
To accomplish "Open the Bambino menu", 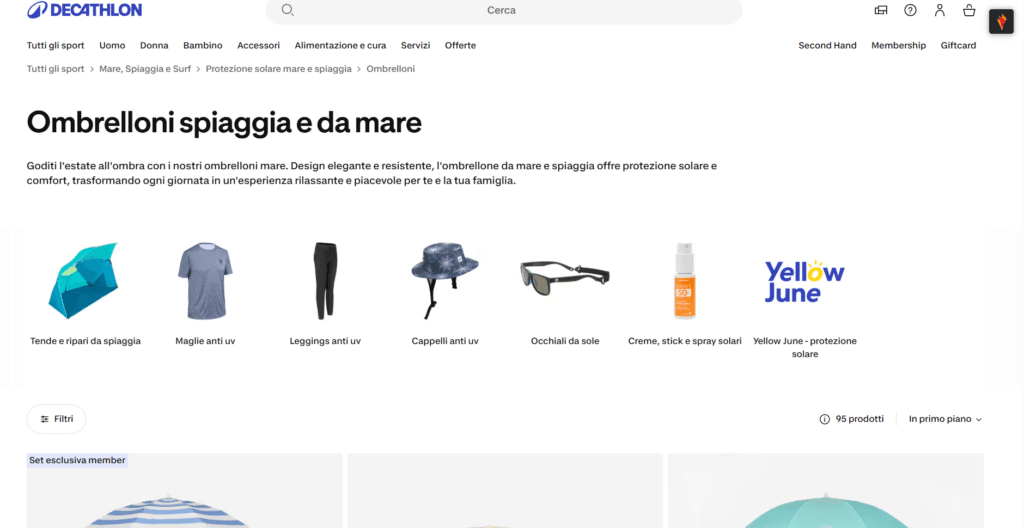I will [202, 45].
